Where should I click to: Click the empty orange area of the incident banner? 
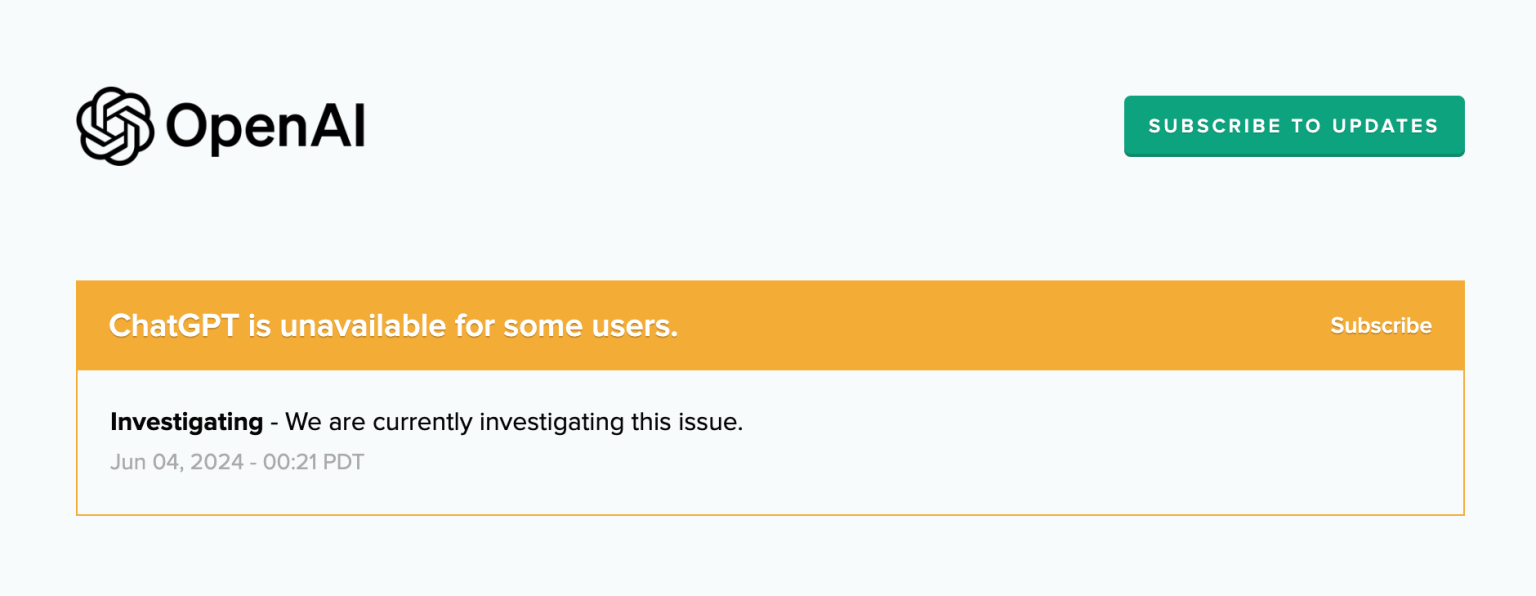1000,326
